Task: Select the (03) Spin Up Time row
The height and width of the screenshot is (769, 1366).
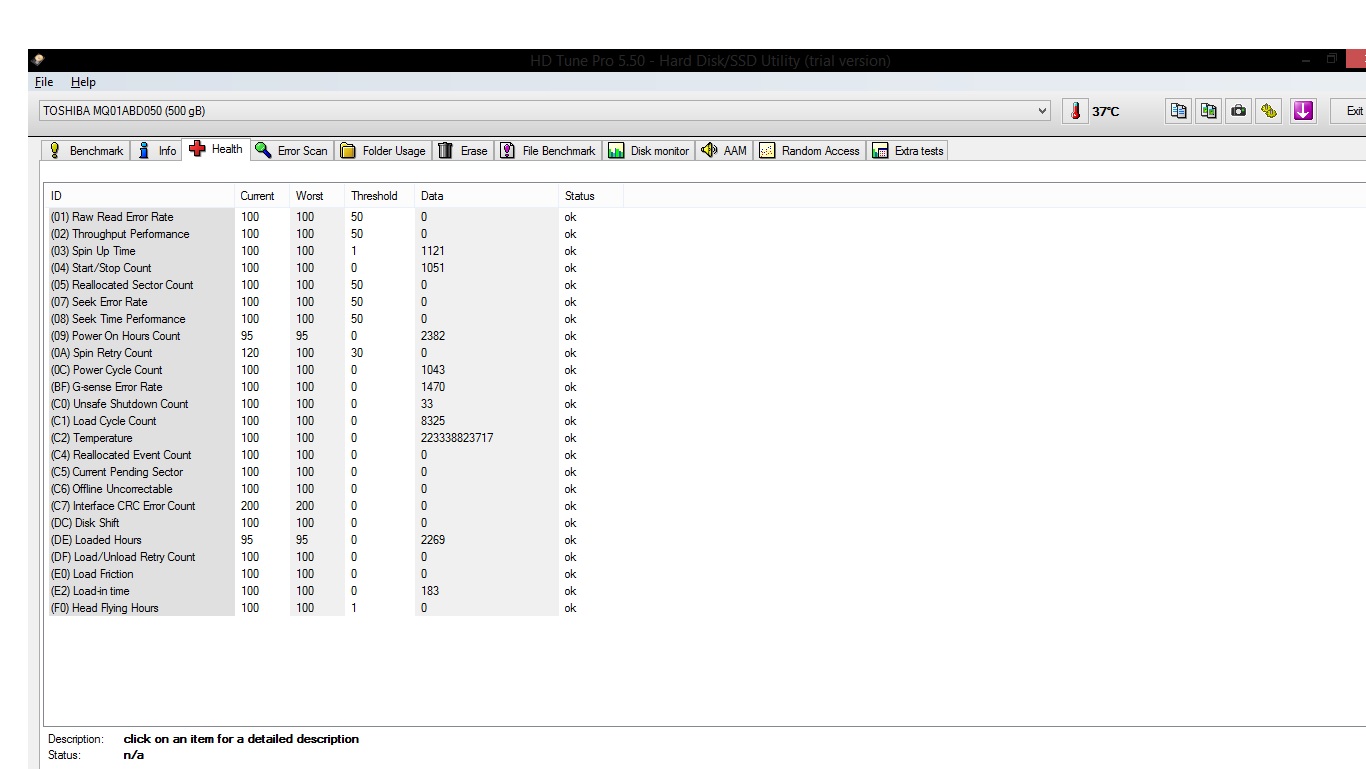Action: [335, 251]
